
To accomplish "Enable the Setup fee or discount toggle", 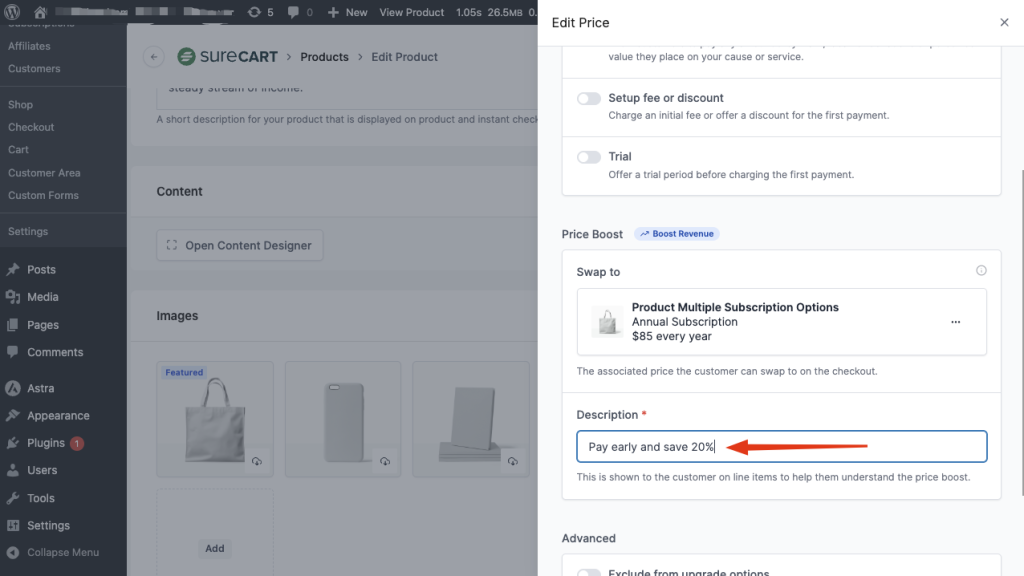I will point(589,99).
